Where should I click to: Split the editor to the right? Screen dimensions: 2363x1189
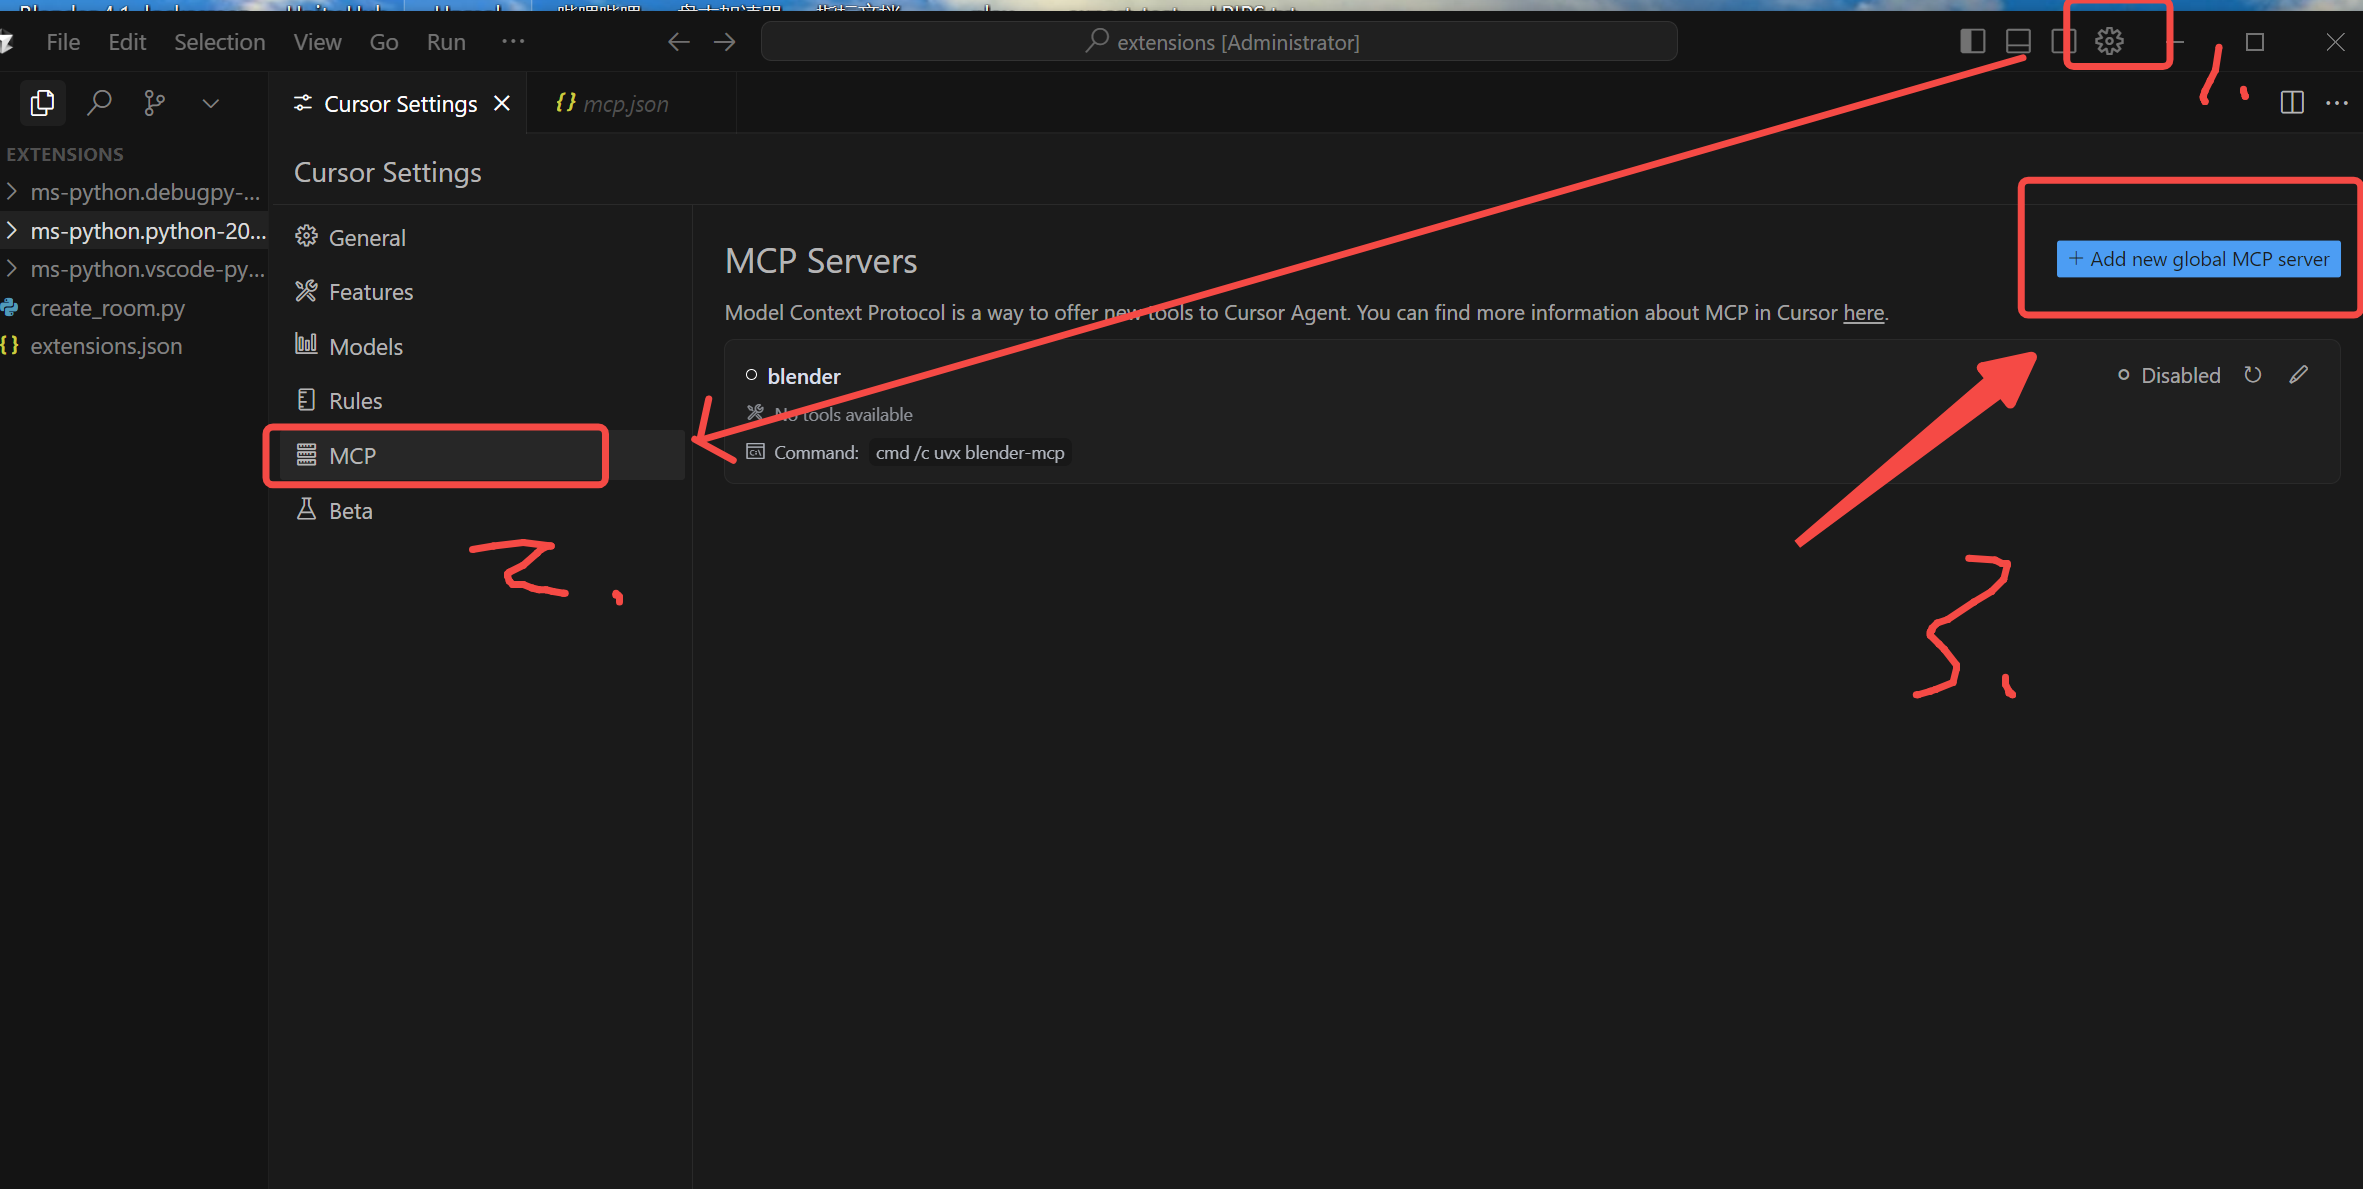tap(2292, 103)
